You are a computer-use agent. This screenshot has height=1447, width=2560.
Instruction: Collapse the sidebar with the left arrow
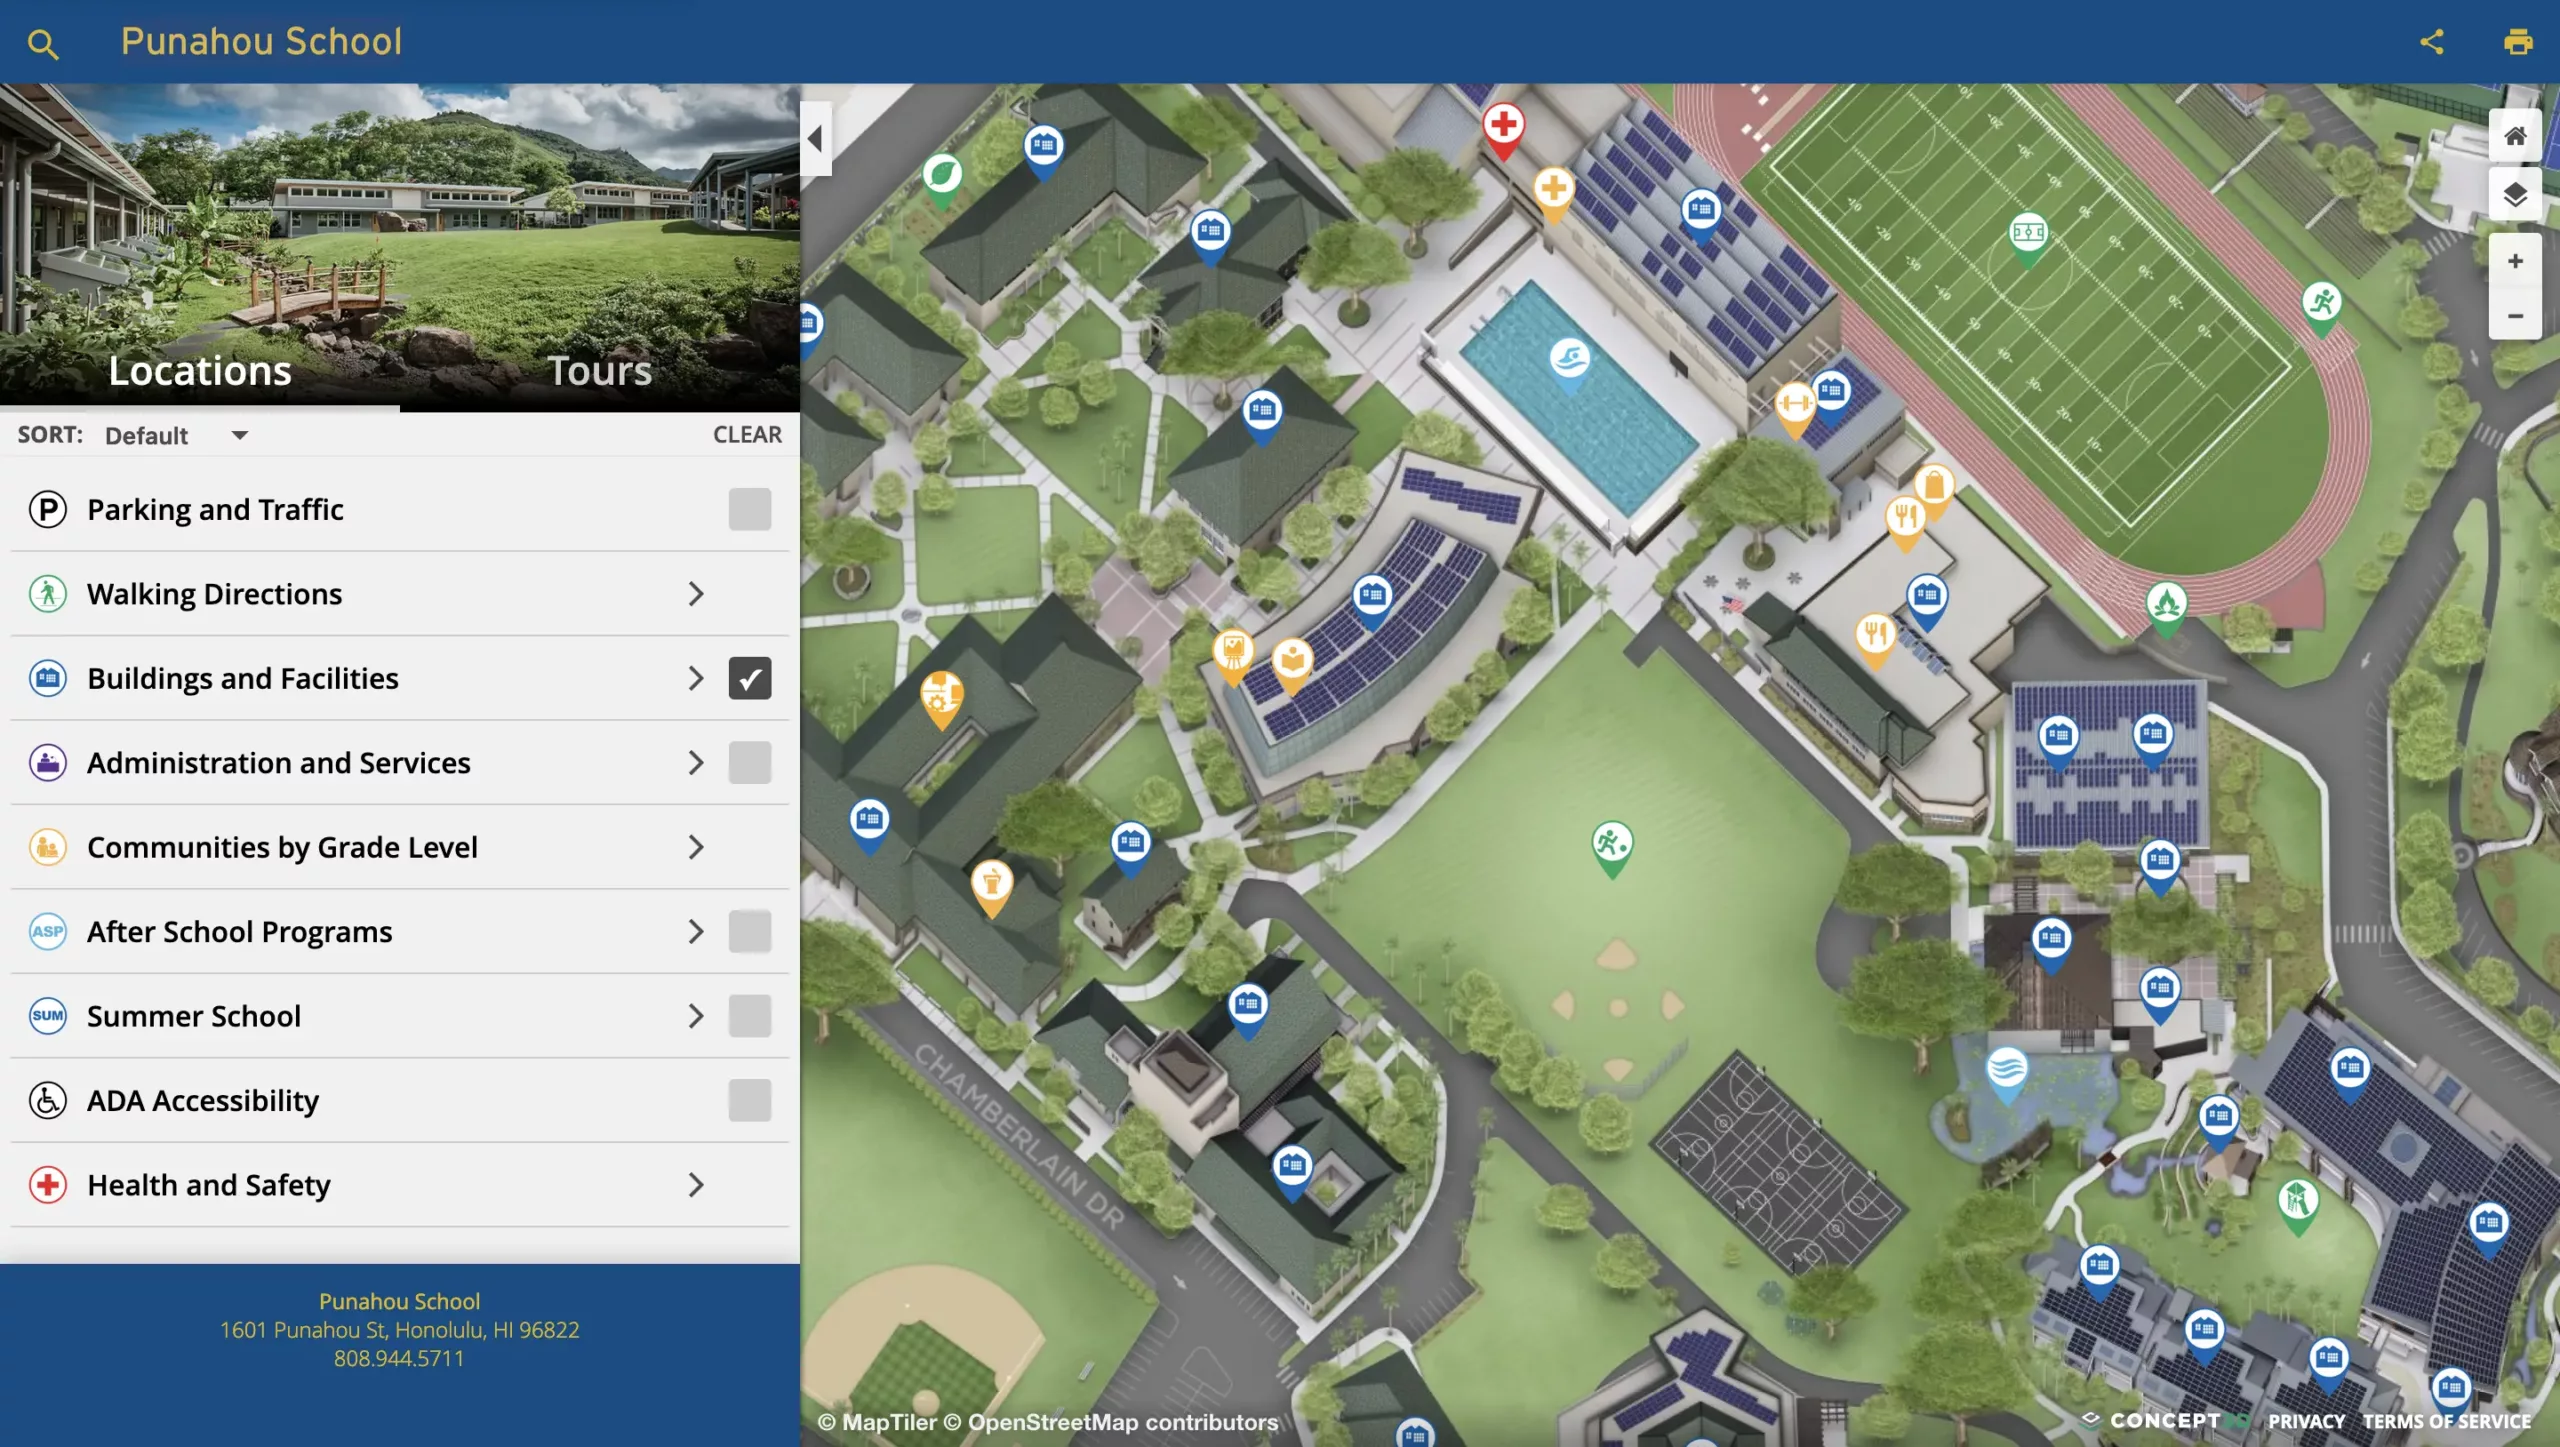tap(816, 138)
